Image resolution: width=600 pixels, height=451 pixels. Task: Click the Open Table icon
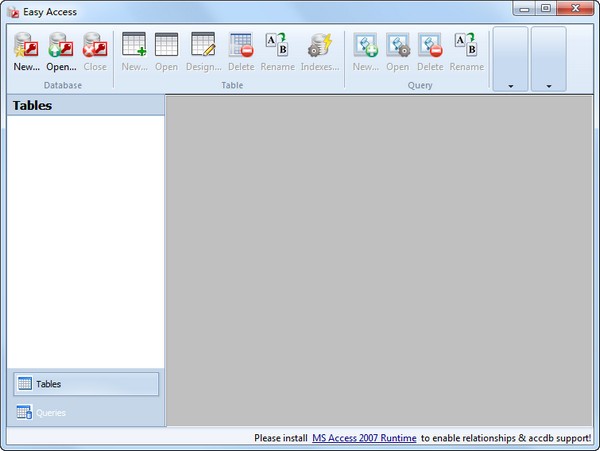click(166, 46)
